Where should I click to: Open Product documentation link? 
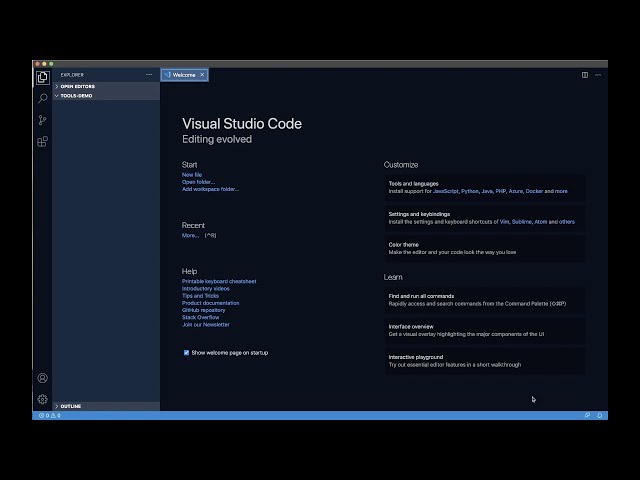pos(211,303)
